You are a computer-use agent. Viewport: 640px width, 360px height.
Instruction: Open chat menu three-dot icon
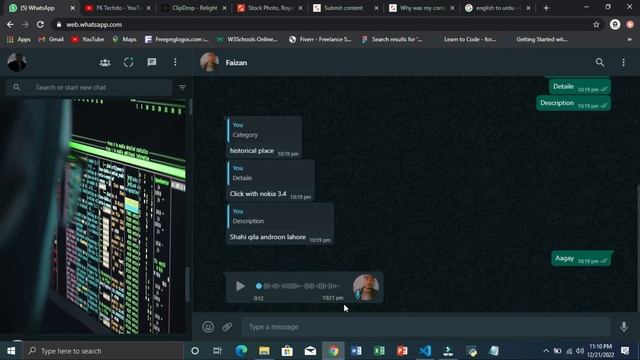623,62
